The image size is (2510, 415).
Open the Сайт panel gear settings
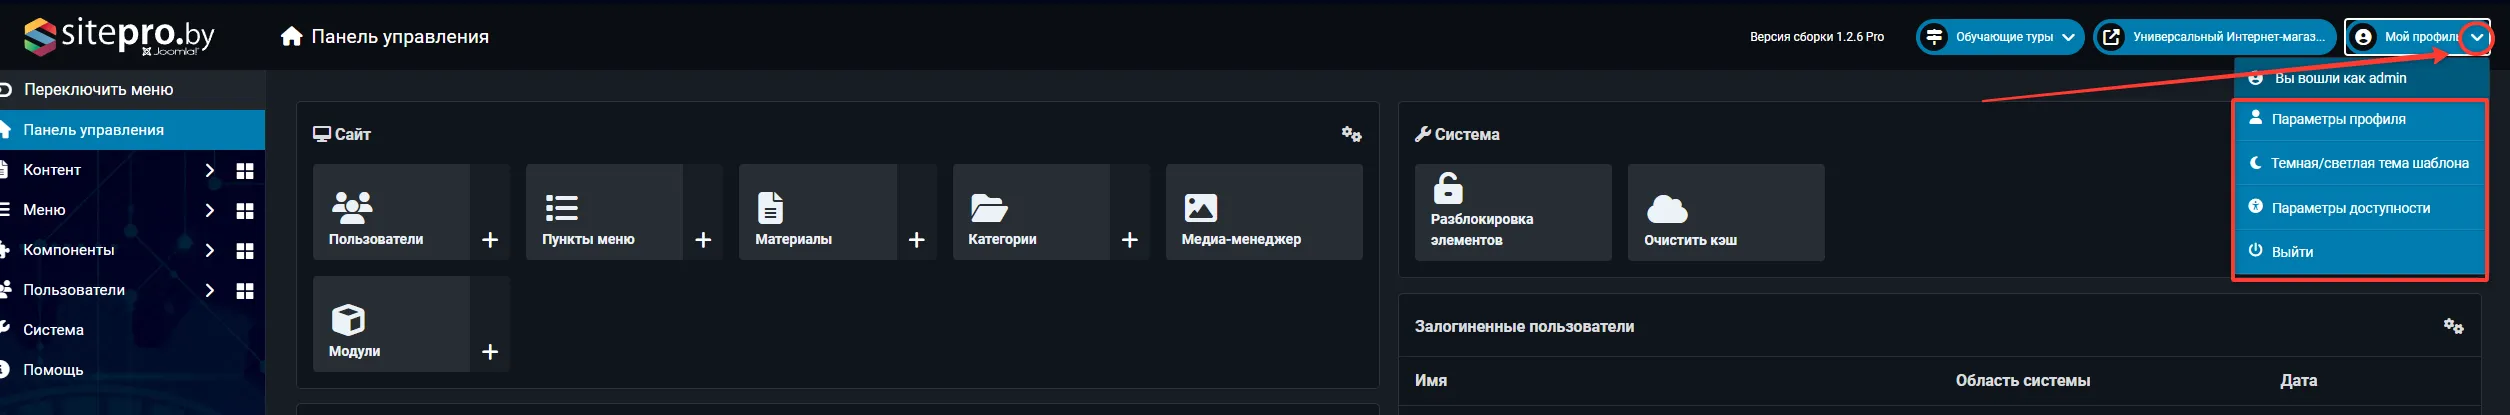(1351, 134)
